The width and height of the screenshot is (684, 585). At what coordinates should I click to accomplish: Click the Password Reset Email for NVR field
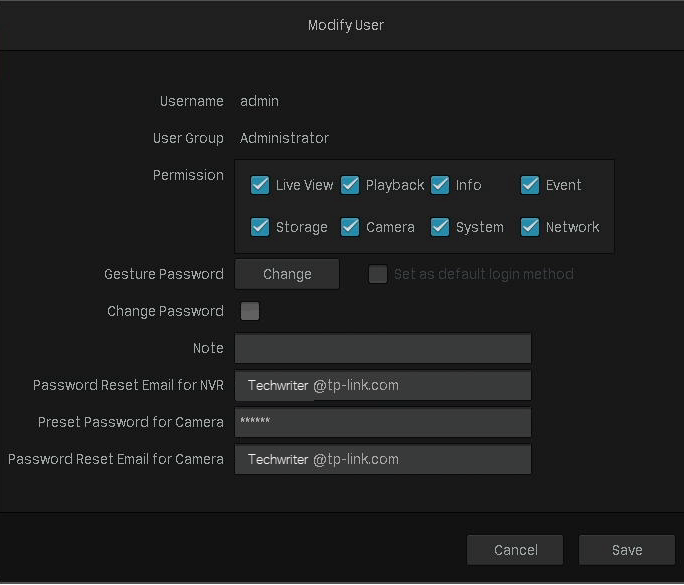383,385
